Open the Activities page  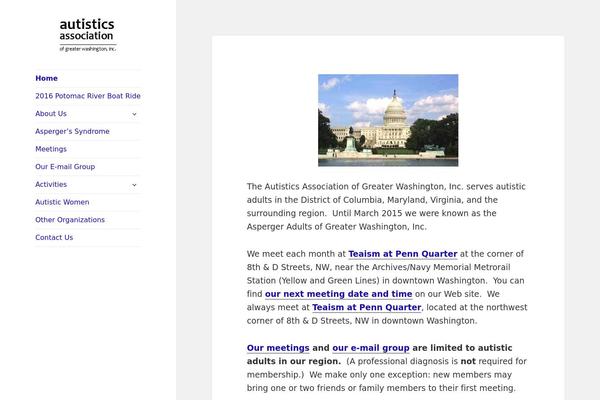(51, 184)
